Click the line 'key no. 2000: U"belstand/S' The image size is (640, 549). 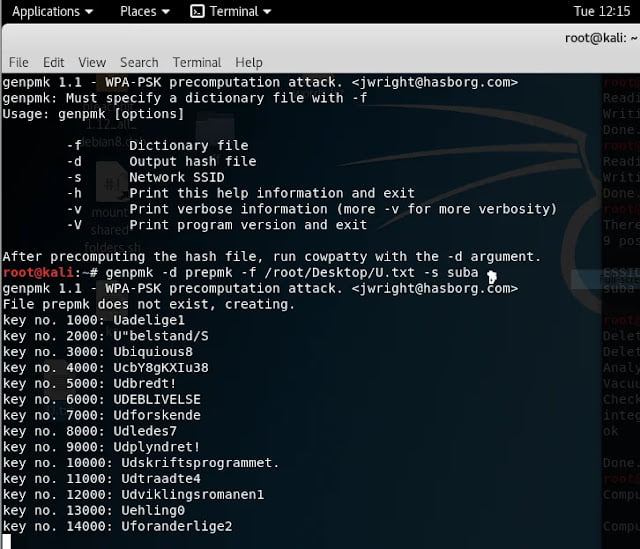tap(105, 336)
